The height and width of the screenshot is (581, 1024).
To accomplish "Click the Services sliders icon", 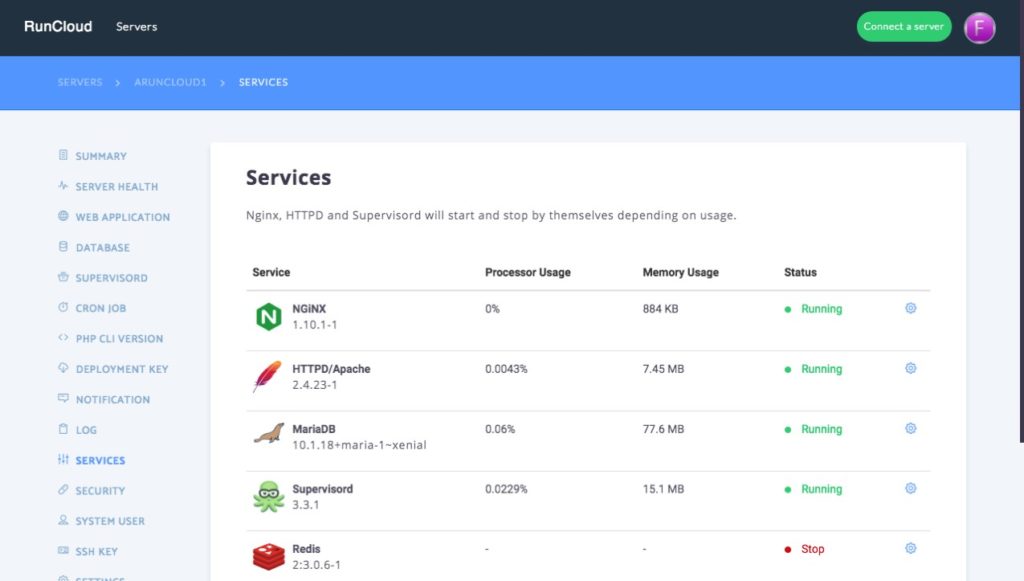I will coord(63,459).
